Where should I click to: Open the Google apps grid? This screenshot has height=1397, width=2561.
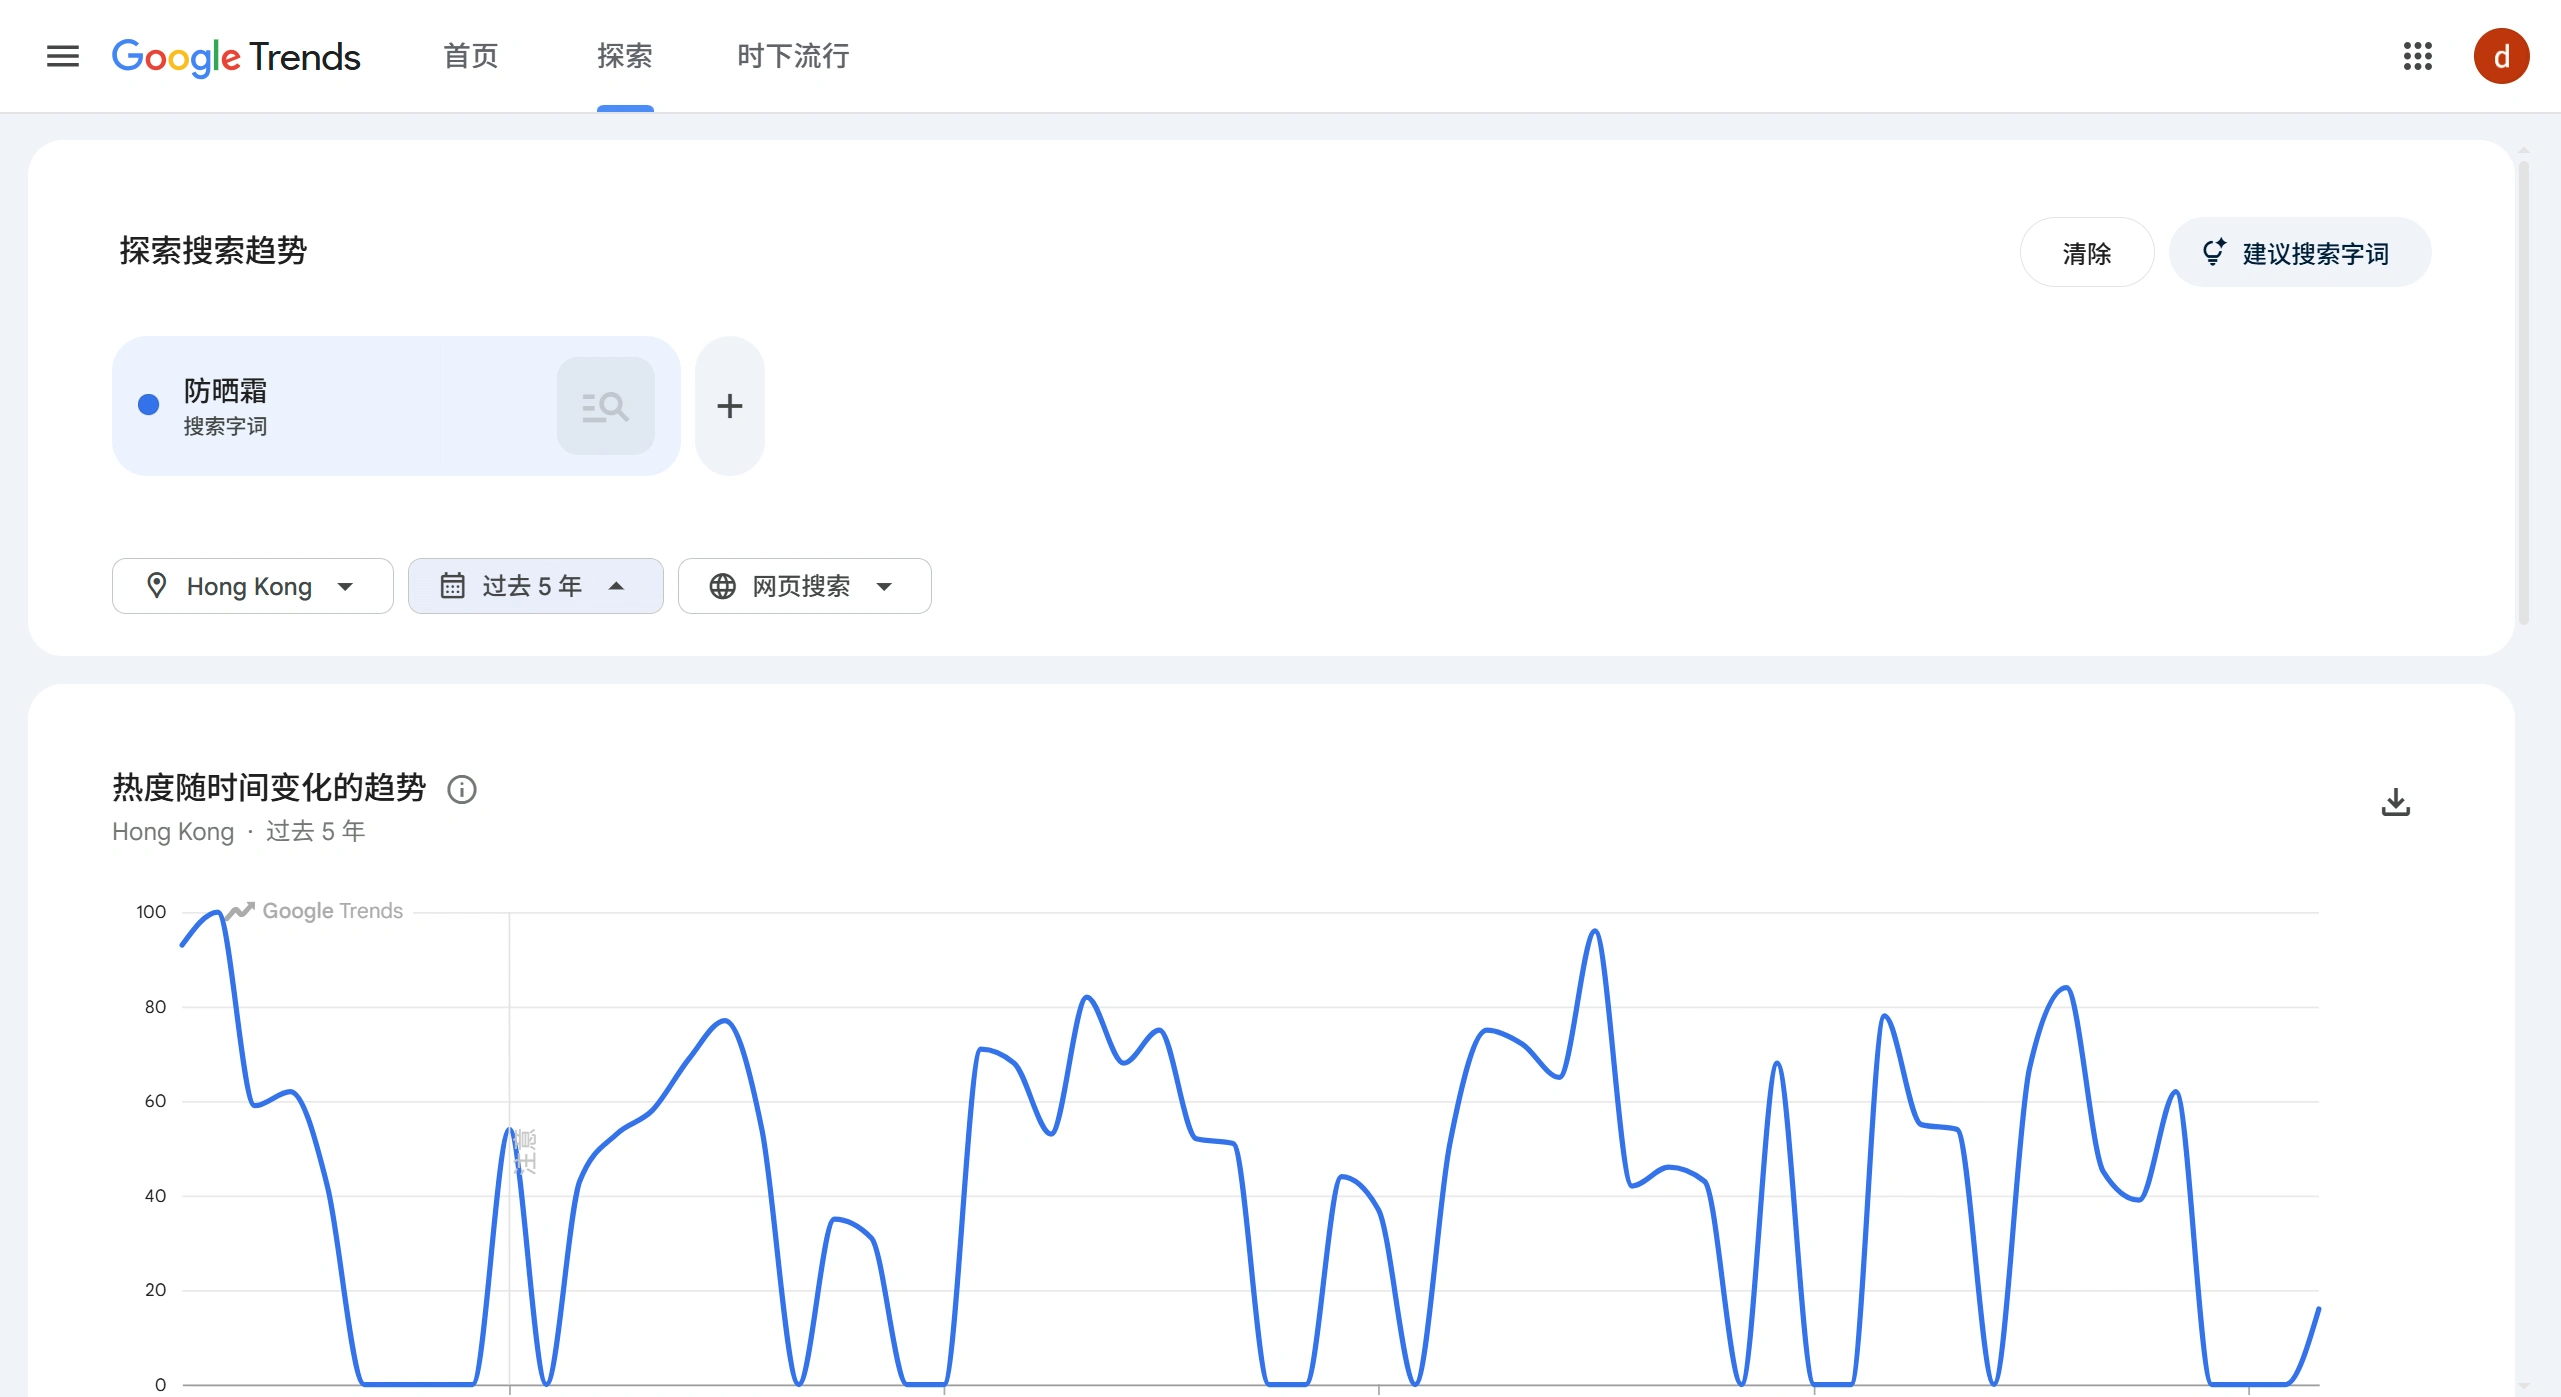[2417, 56]
